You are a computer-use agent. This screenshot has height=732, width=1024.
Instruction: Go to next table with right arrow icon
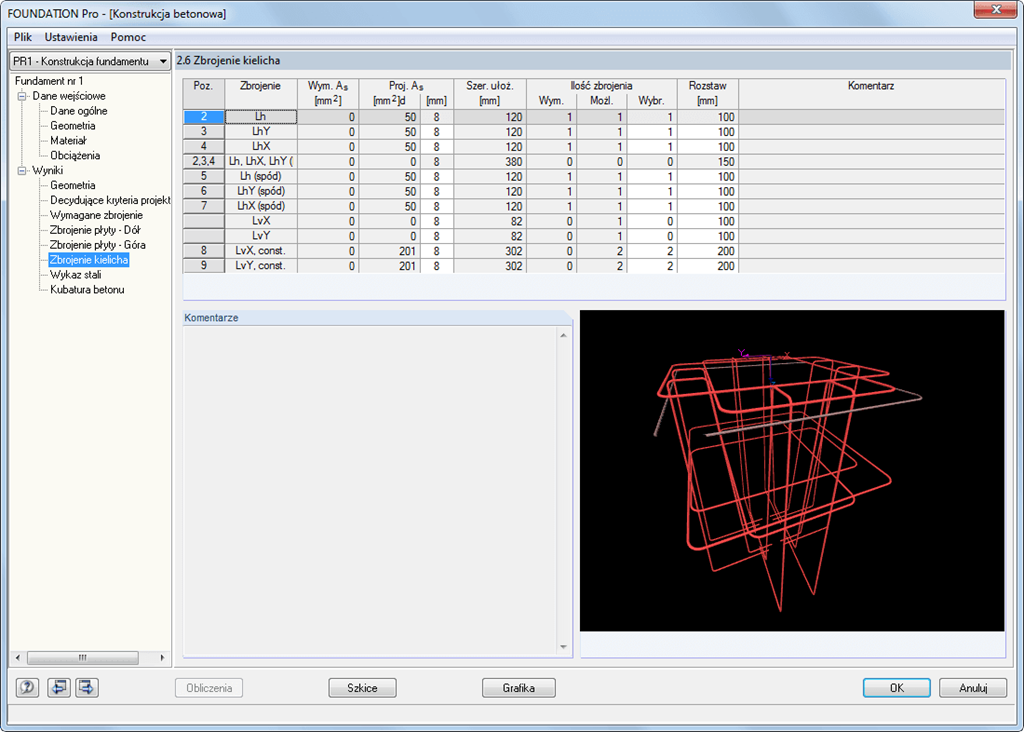tap(87, 688)
